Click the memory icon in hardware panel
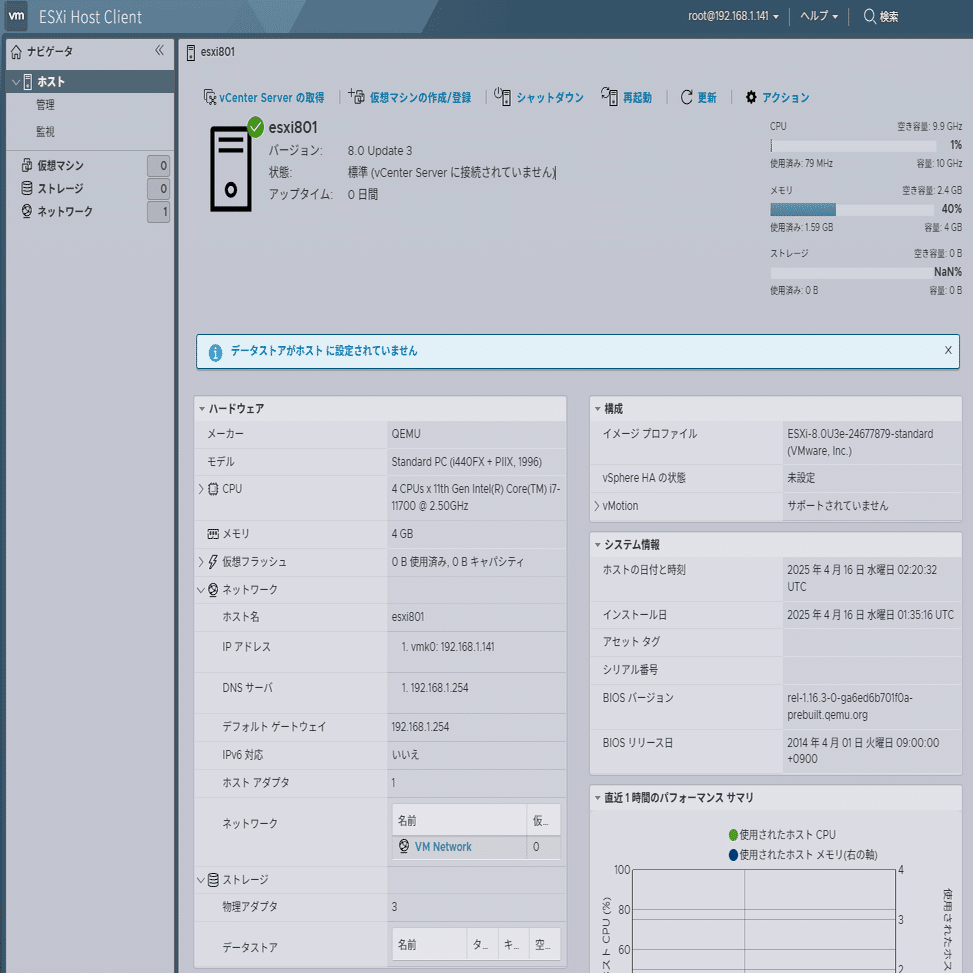973x973 pixels. 213,534
